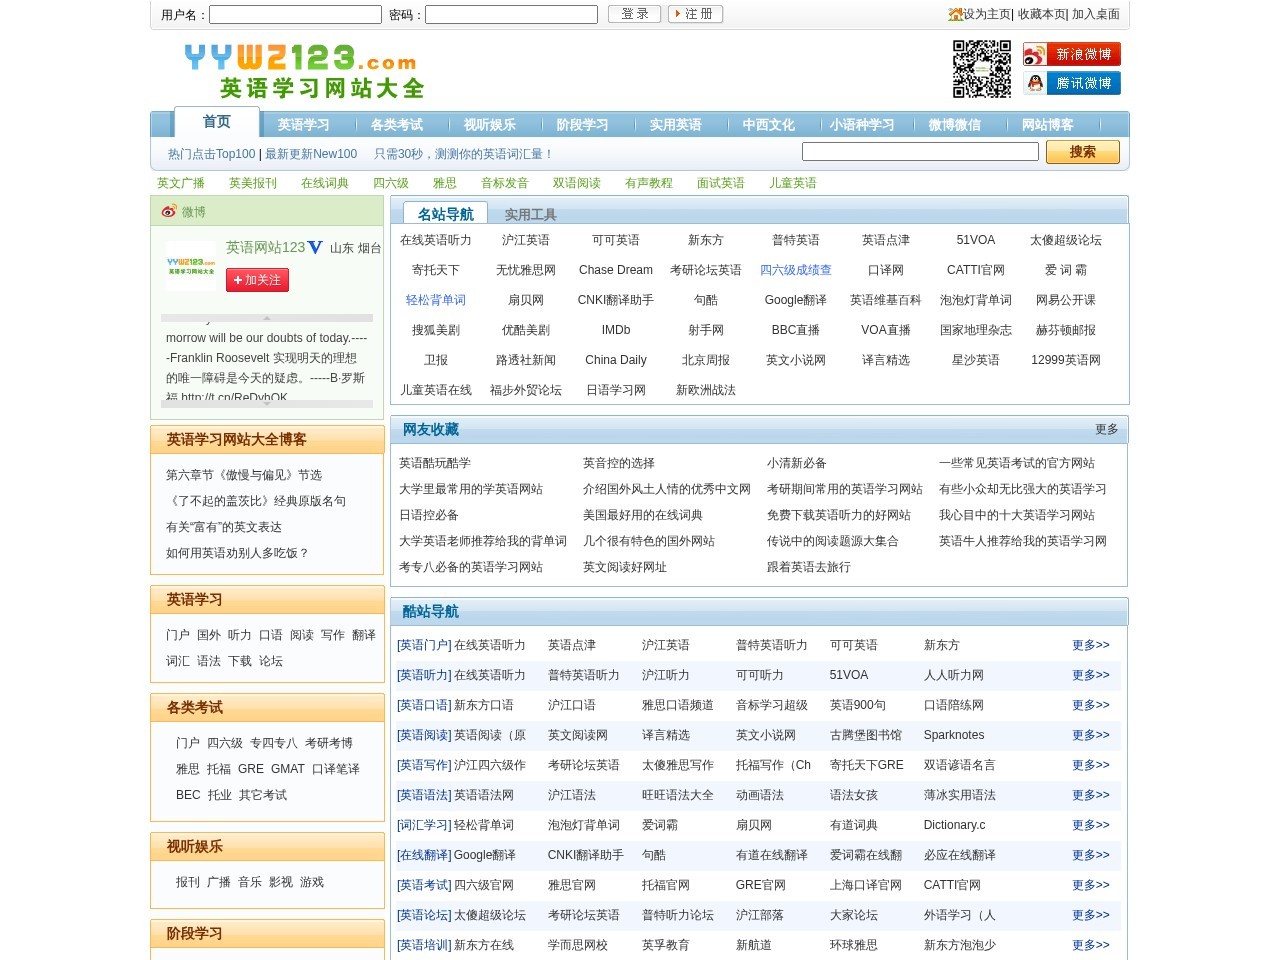Open the [英语考试] category link
1280x960 pixels.
point(424,885)
